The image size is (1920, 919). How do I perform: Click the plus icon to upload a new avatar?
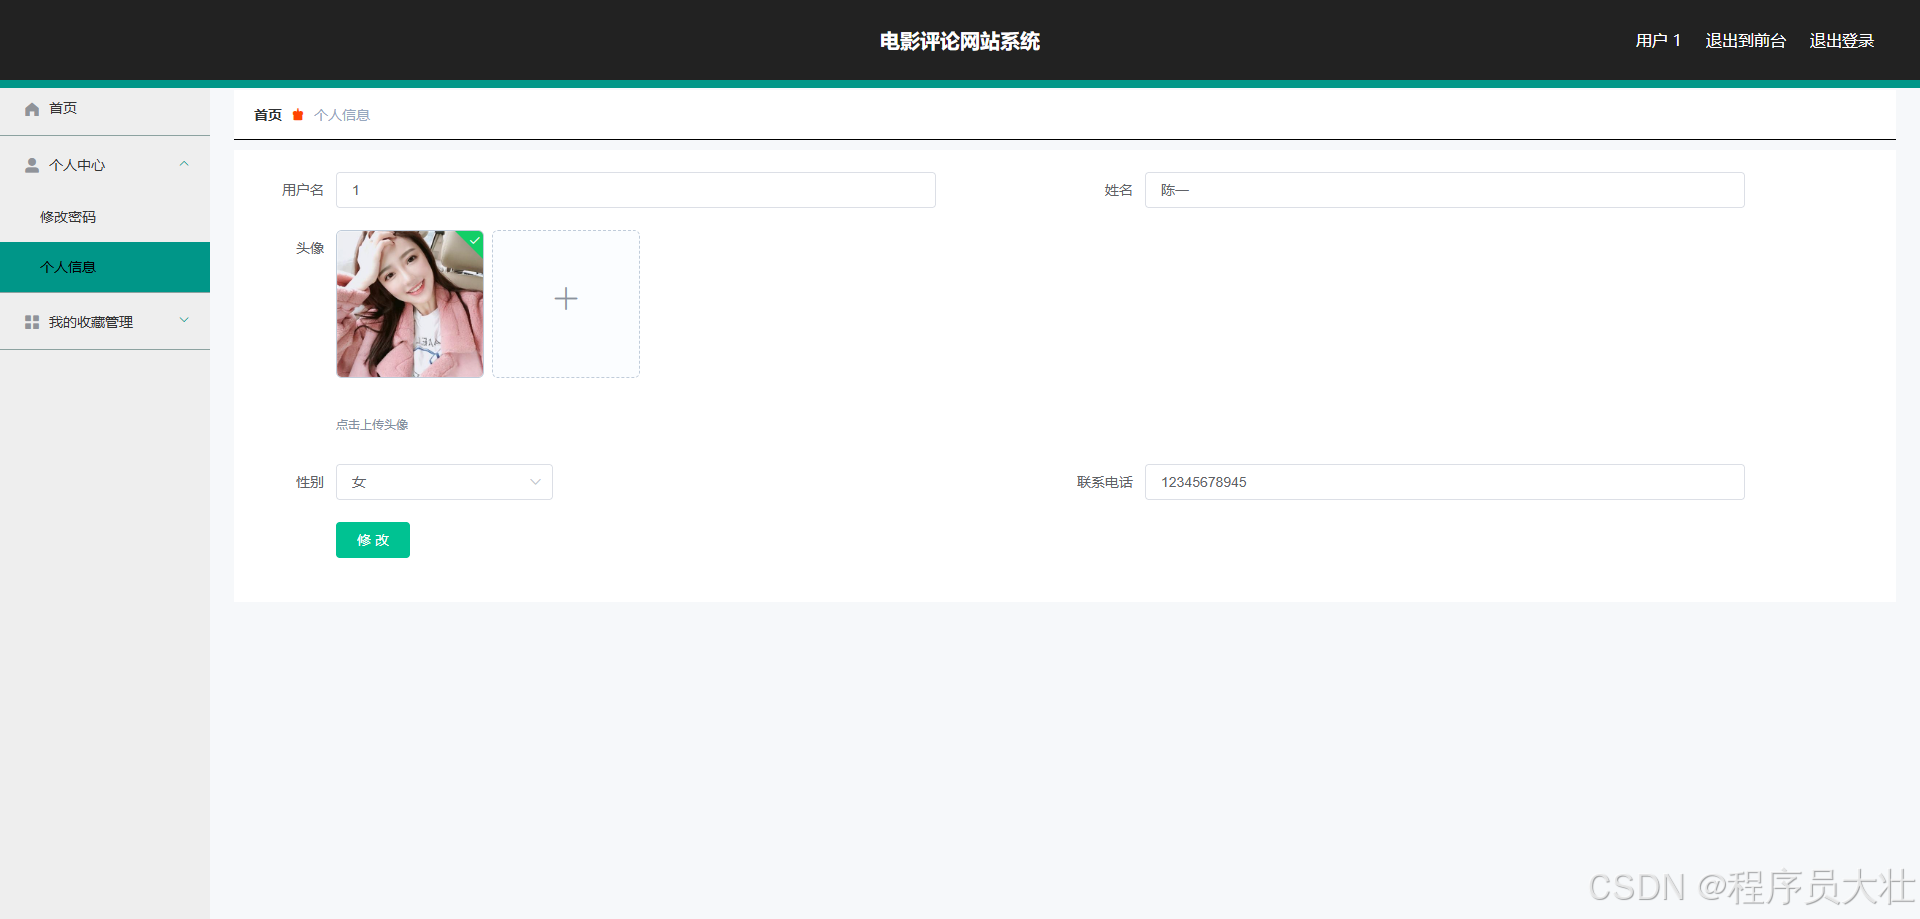point(565,298)
